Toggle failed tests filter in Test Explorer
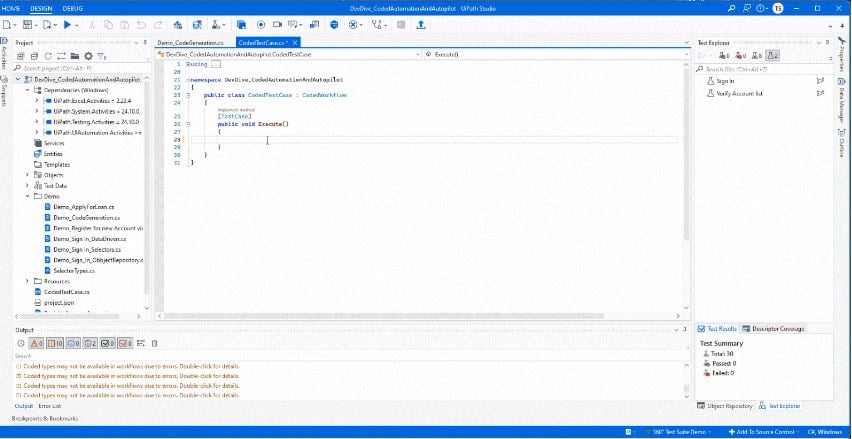This screenshot has height=439, width=852. click(741, 55)
